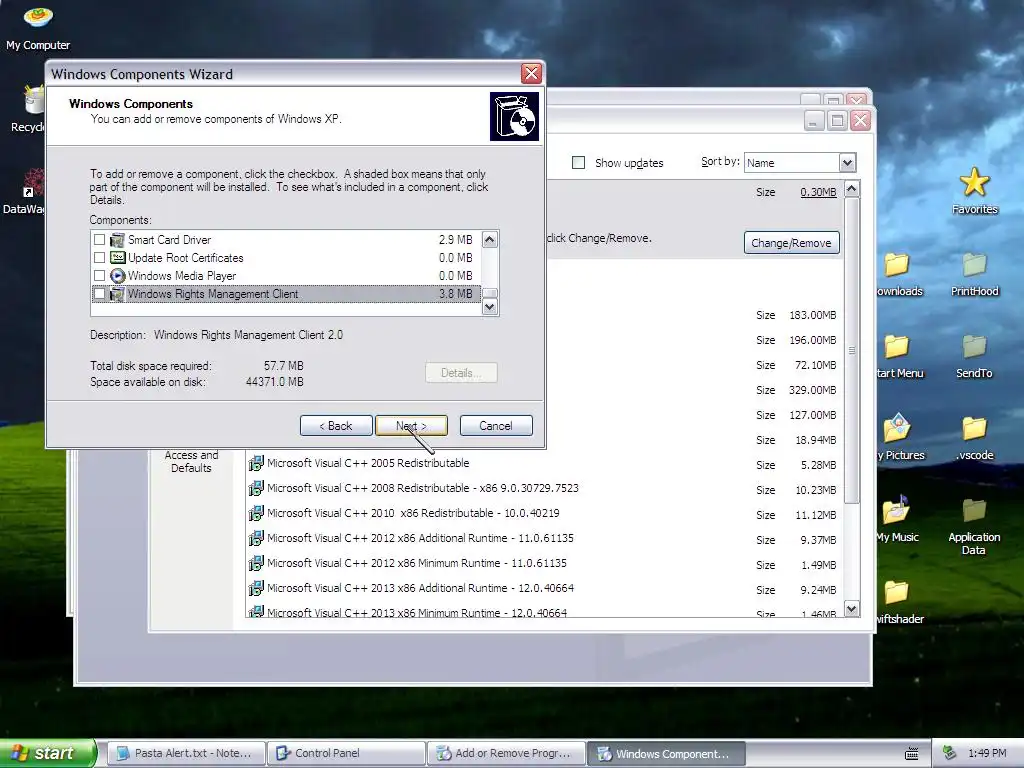Viewport: 1024px width, 768px height.
Task: Click the components list scroll down arrow
Action: click(x=489, y=306)
